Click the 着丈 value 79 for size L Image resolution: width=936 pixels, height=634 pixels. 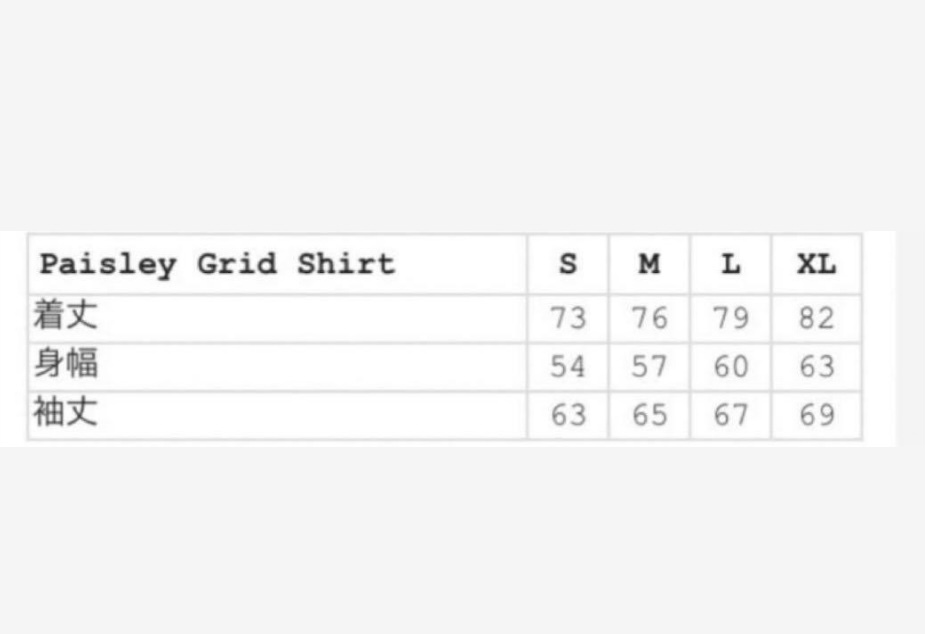[731, 319]
